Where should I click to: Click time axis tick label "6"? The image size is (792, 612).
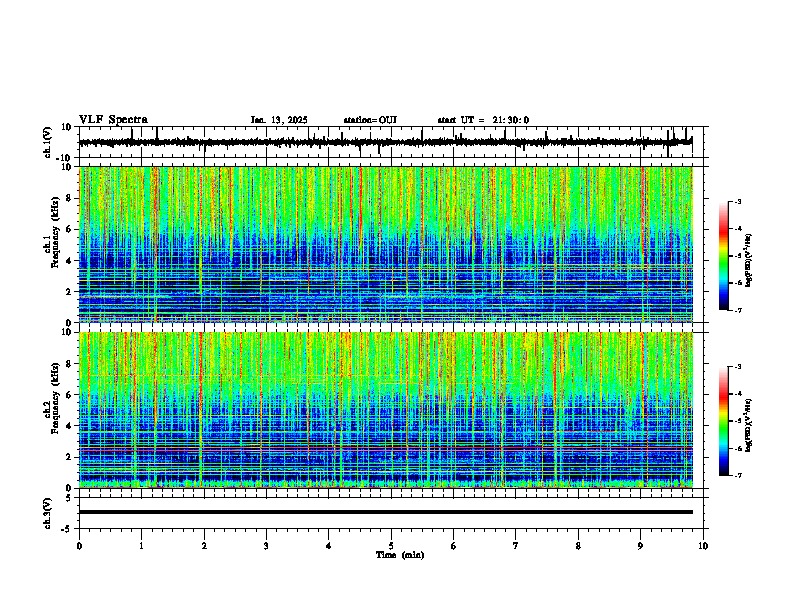click(x=453, y=546)
